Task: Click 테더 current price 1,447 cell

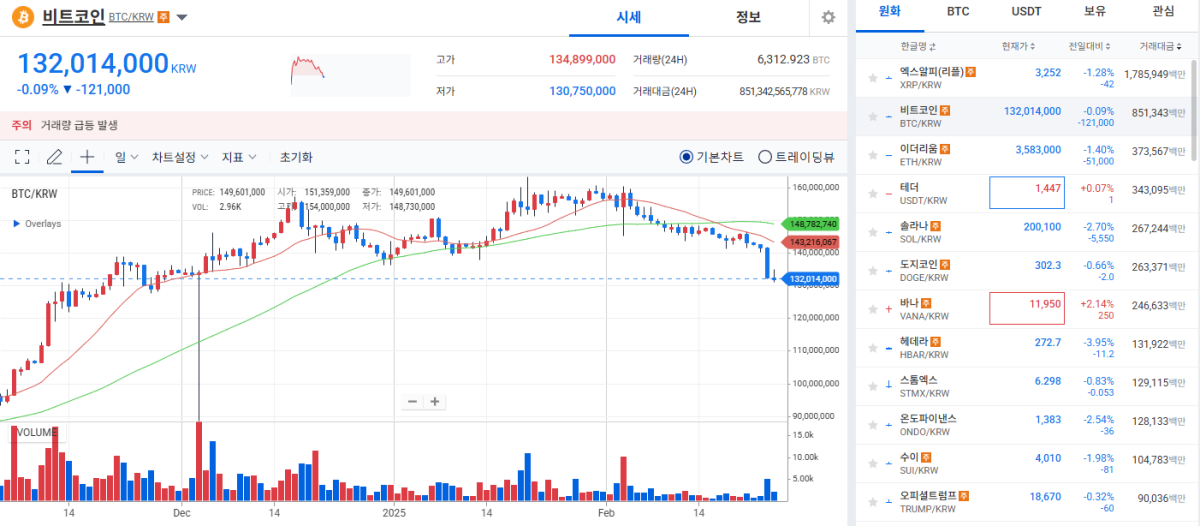Action: [x=1026, y=194]
